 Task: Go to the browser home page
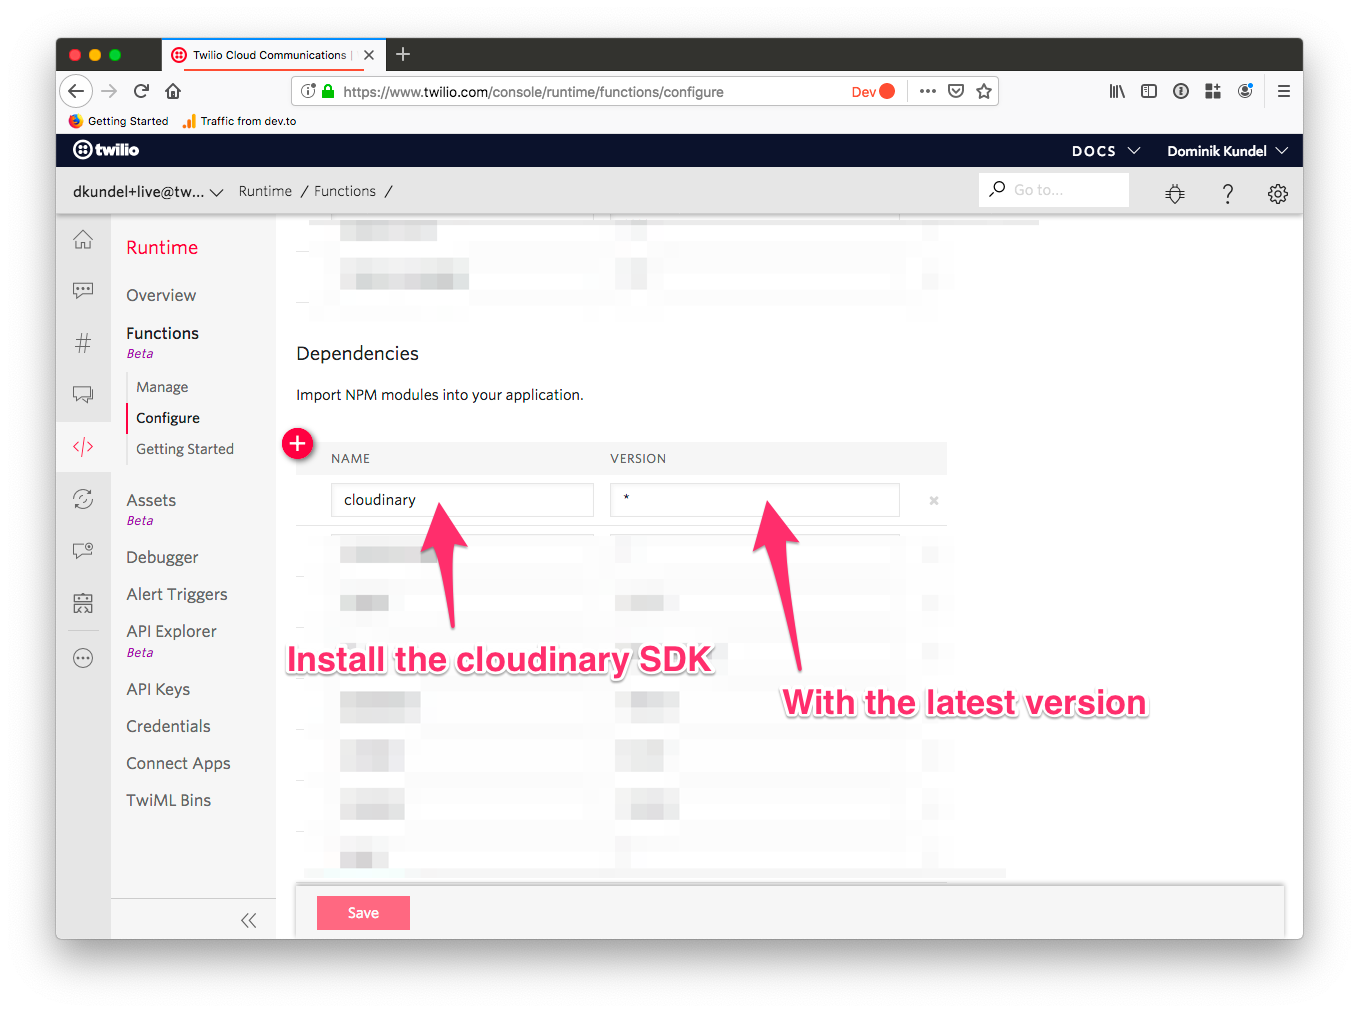[x=173, y=91]
